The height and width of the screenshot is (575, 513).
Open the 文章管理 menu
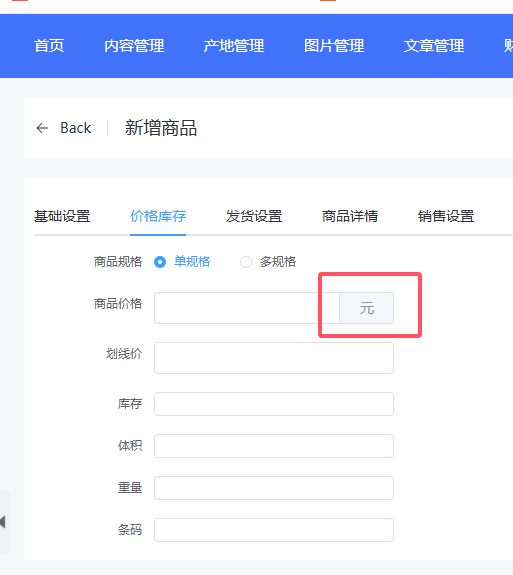(434, 46)
